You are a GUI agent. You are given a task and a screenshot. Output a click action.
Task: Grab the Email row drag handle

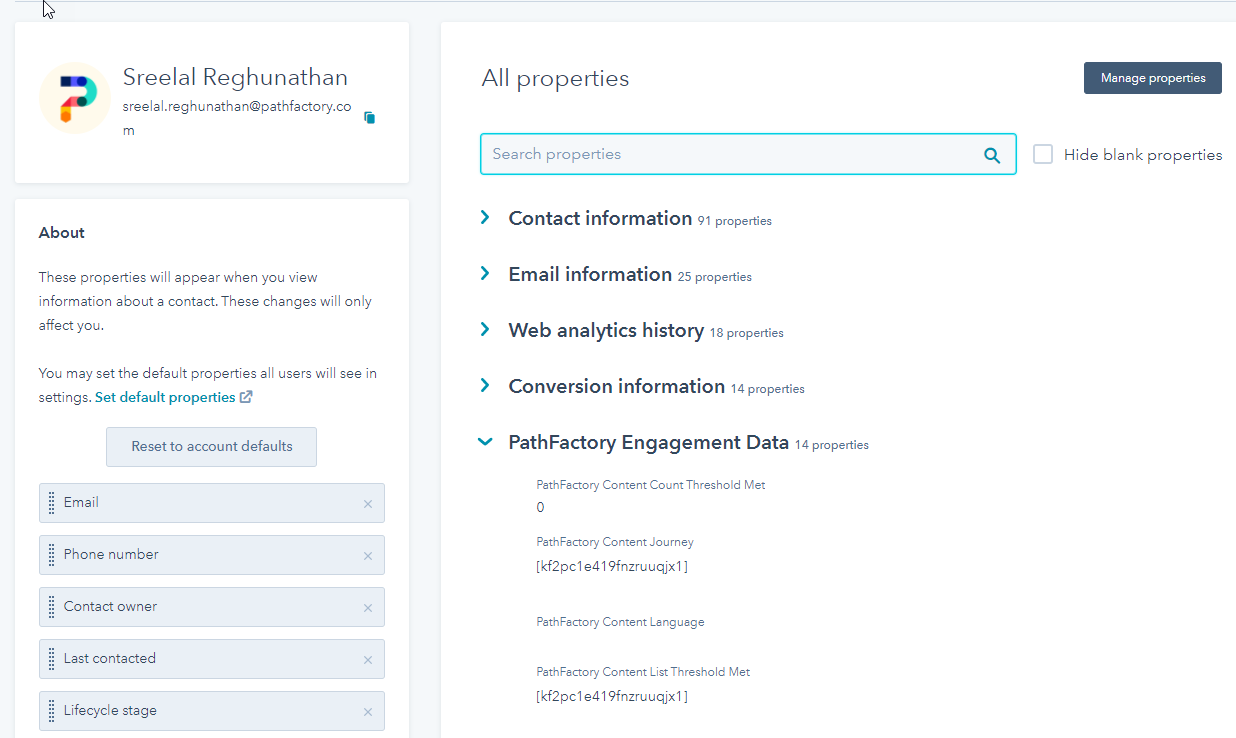(52, 503)
